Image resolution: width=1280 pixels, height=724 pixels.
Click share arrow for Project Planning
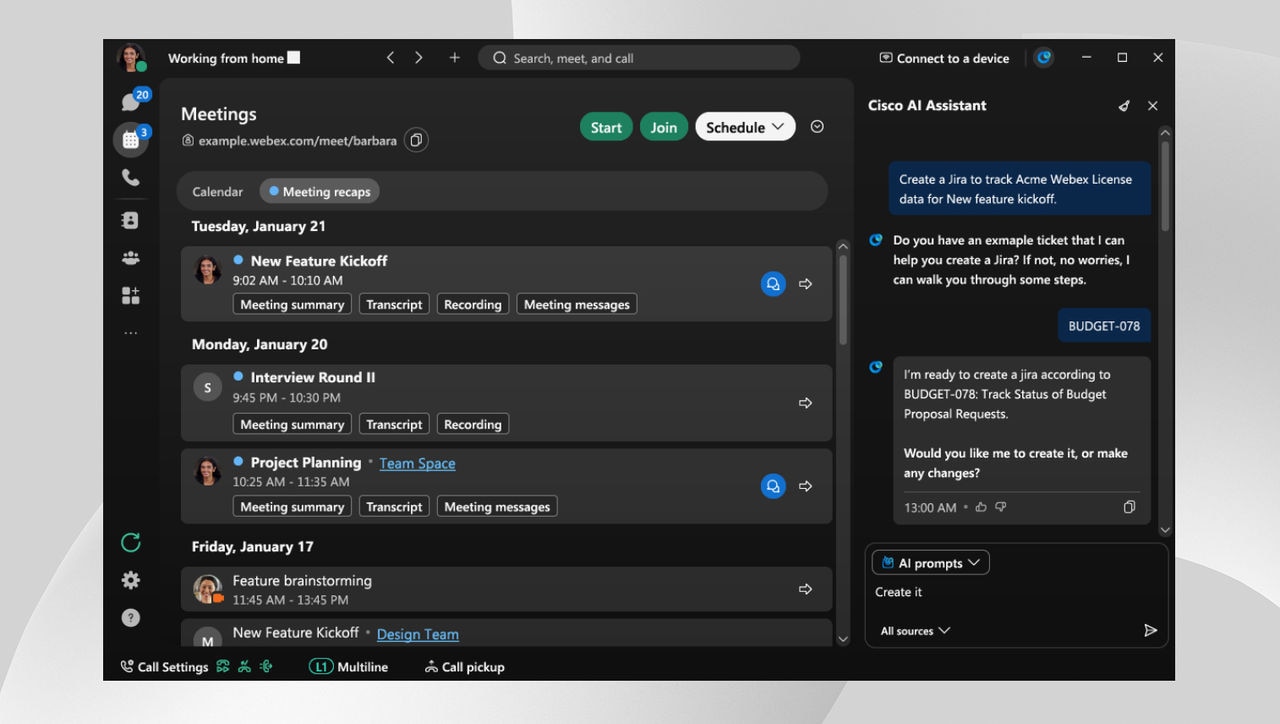(x=806, y=486)
